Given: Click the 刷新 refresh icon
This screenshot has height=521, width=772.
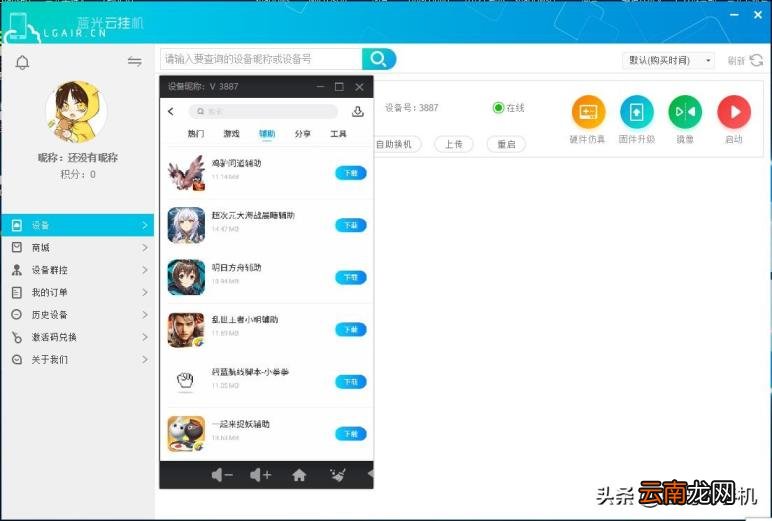Looking at the screenshot, I should (756, 61).
